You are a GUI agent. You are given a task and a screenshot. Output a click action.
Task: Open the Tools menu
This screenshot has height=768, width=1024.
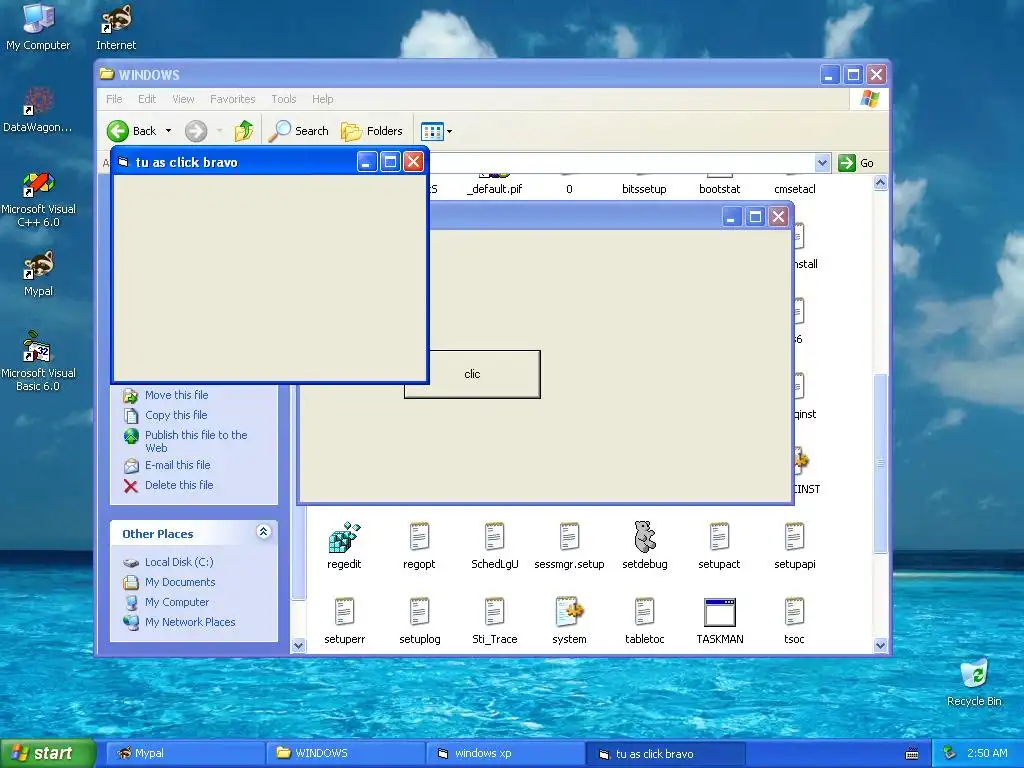tap(283, 99)
